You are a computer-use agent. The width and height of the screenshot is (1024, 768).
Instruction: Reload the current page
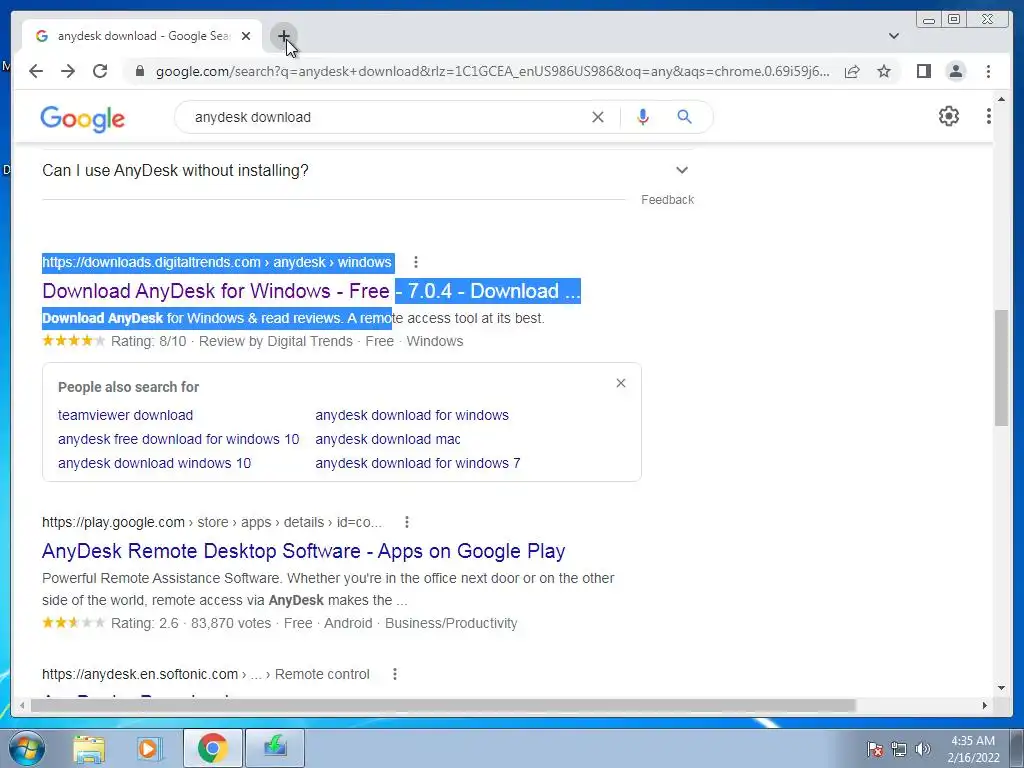(100, 71)
